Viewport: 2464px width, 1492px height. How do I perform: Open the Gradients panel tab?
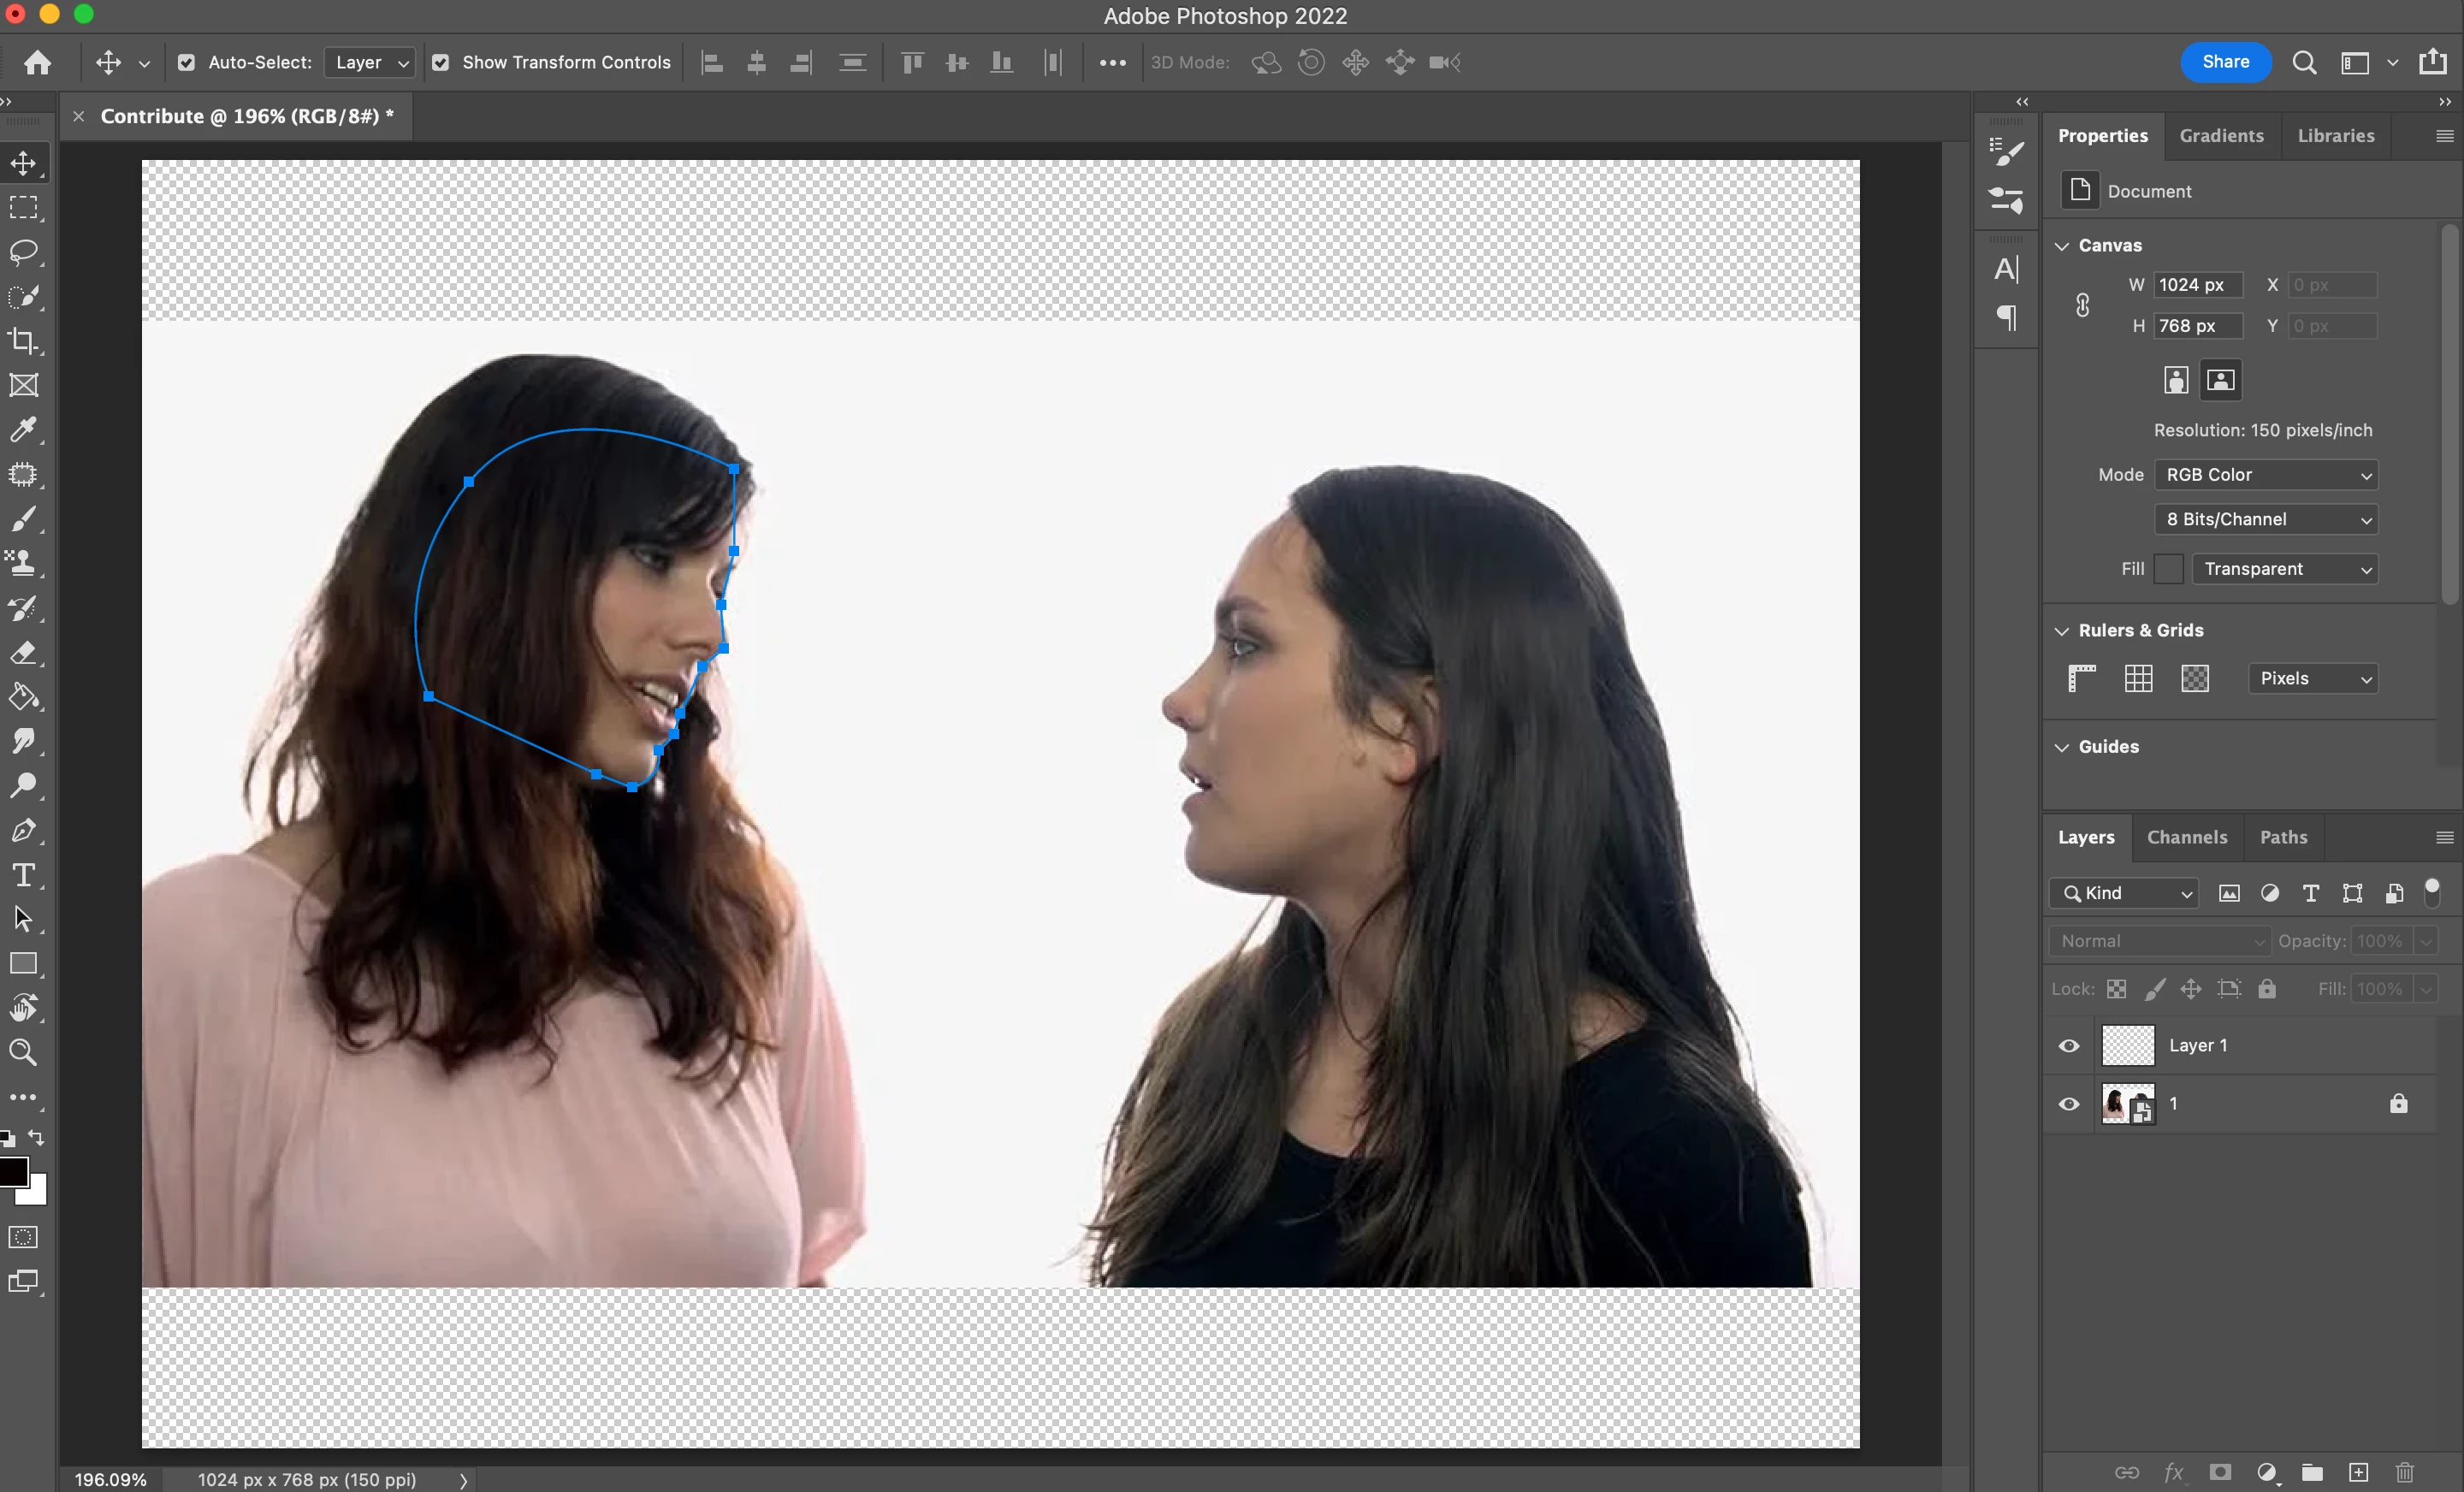coord(2221,136)
